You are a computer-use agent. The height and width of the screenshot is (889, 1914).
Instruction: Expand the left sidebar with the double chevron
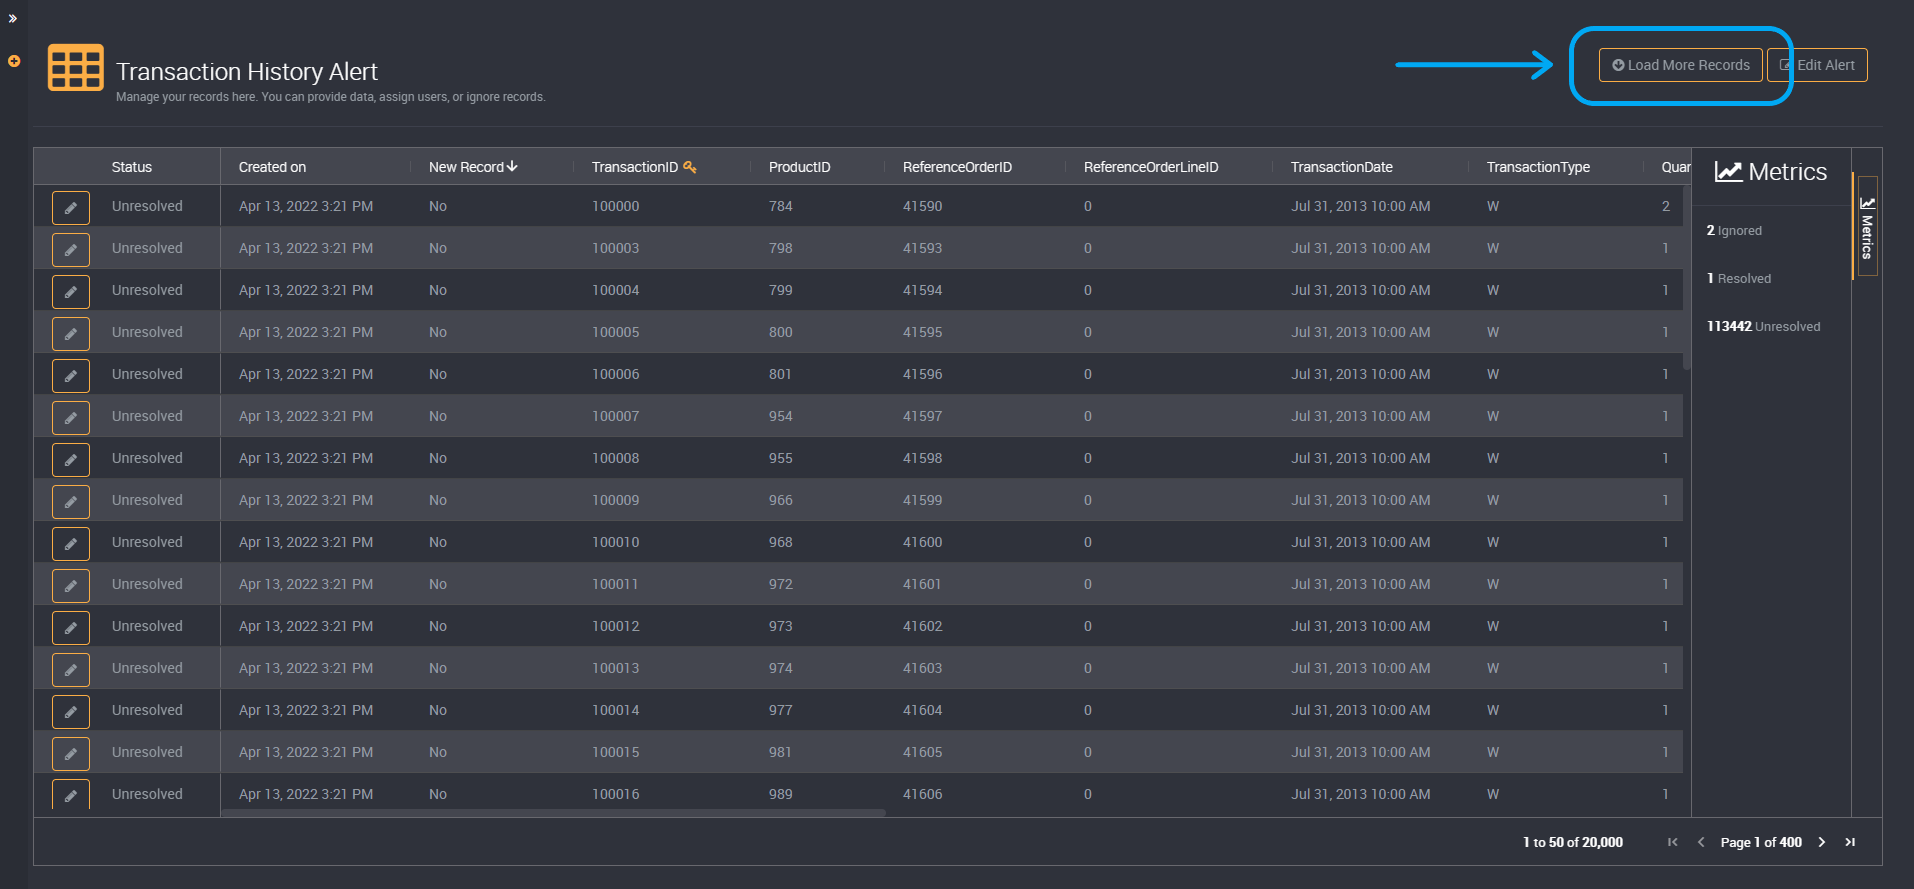tap(13, 19)
